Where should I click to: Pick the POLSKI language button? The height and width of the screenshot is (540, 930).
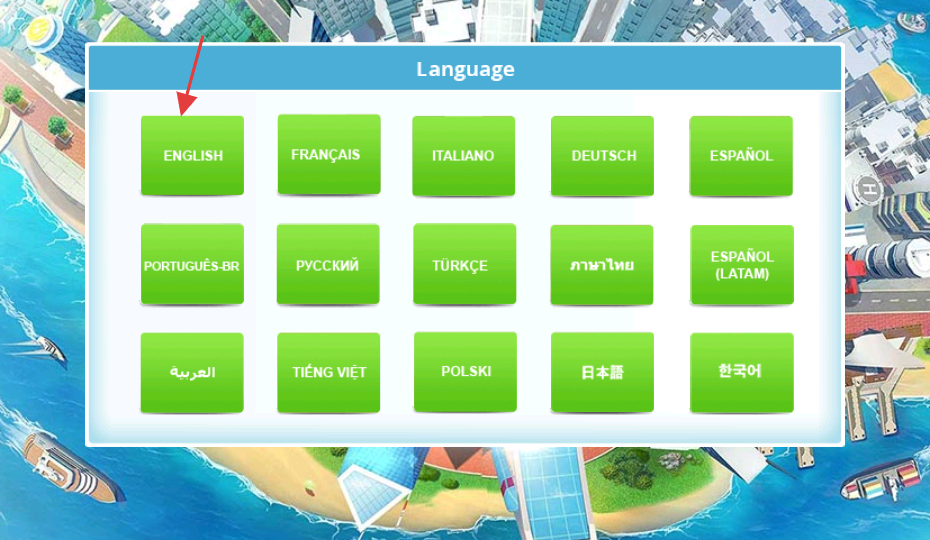[465, 371]
